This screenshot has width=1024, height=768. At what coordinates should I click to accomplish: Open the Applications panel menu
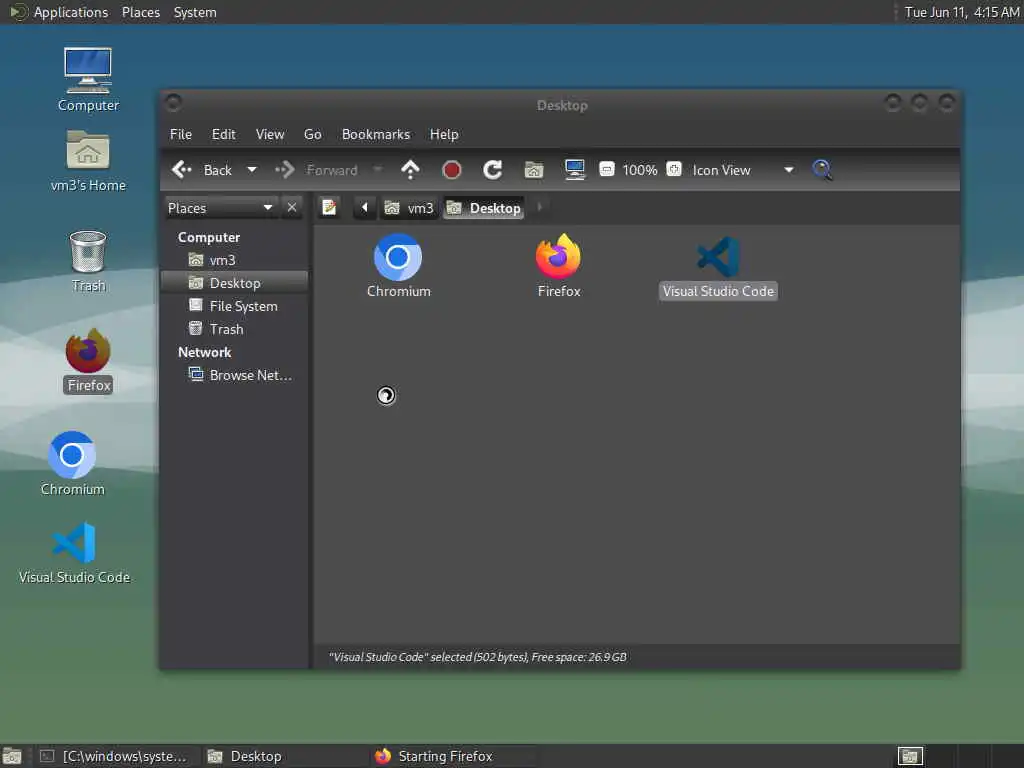71,12
